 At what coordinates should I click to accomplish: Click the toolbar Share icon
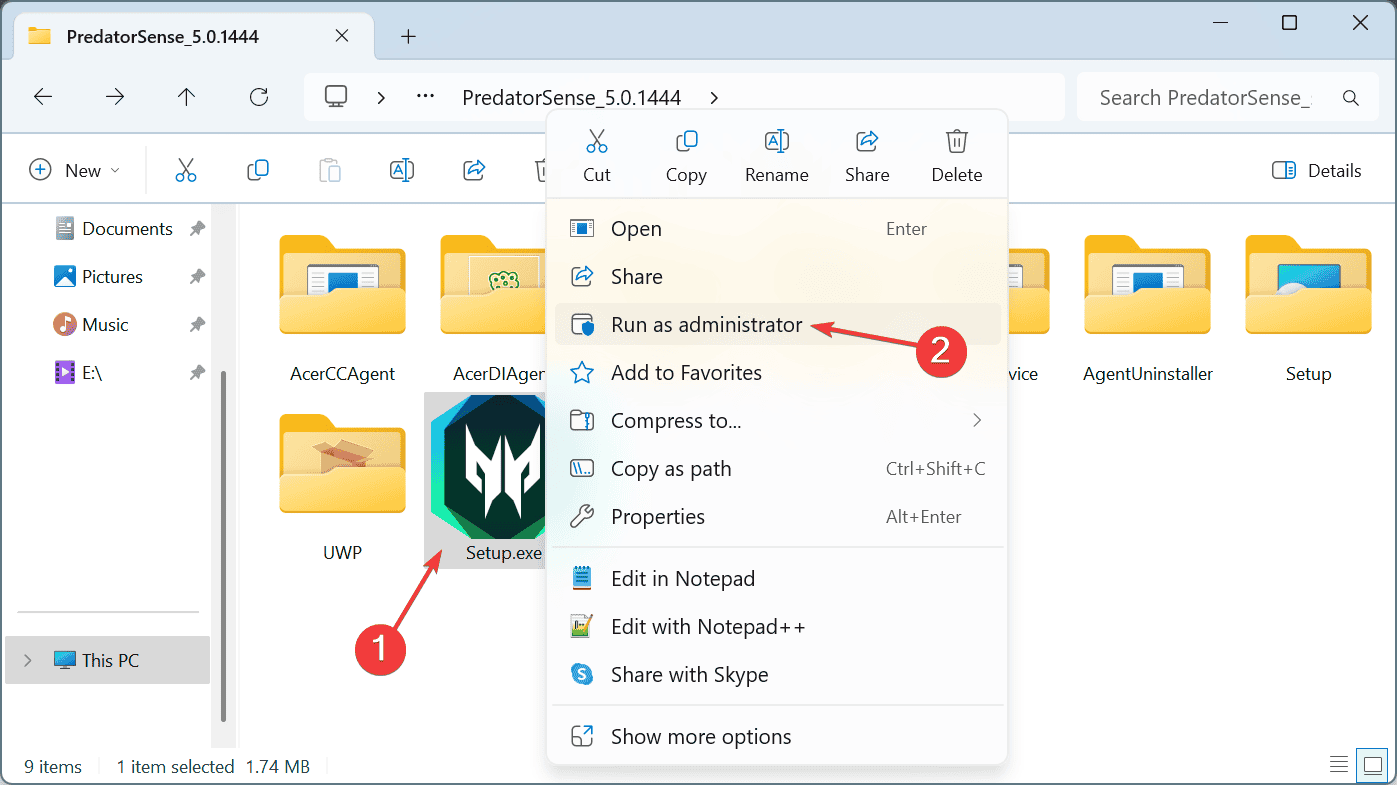click(x=474, y=171)
